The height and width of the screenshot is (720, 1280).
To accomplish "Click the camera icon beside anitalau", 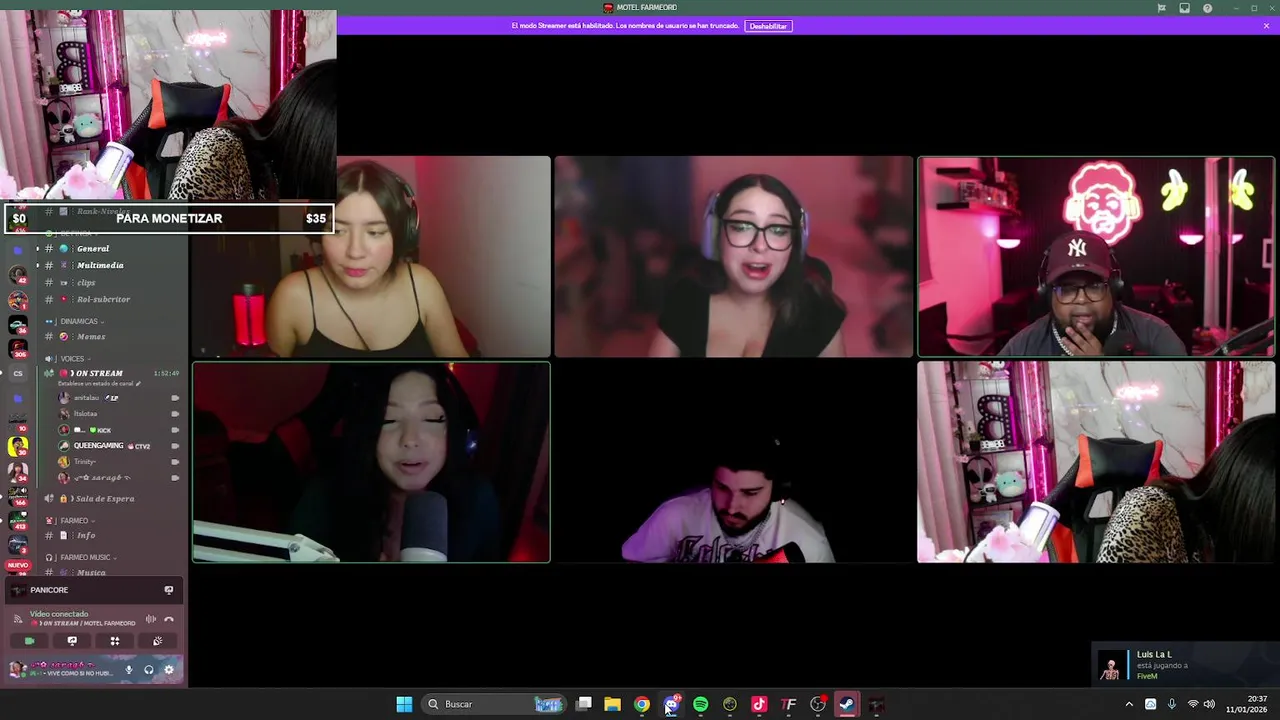I will click(x=175, y=398).
